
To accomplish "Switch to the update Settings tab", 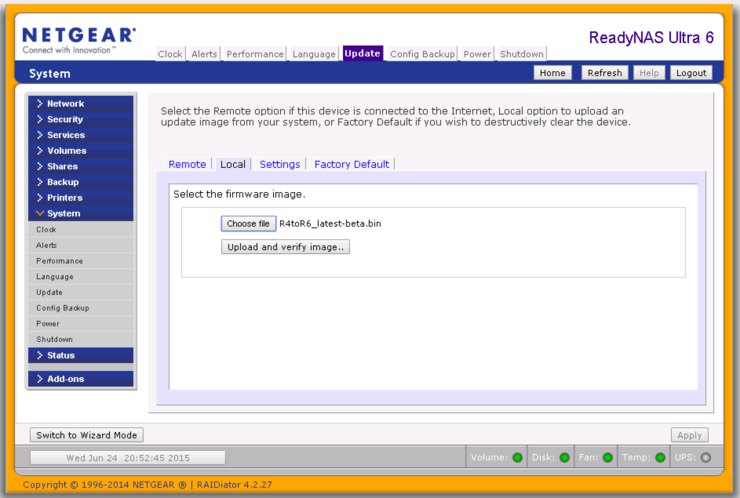I will (x=280, y=164).
